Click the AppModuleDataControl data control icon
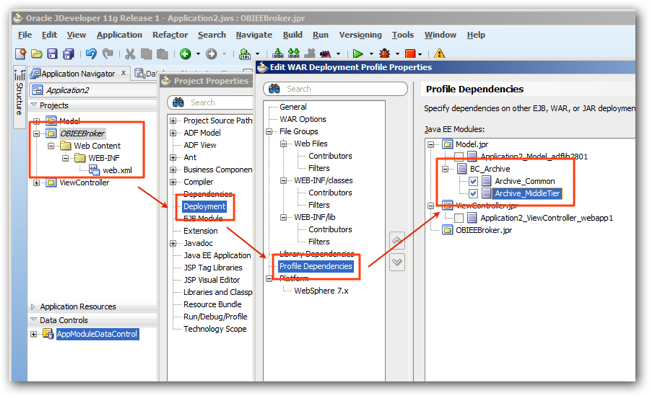This screenshot has width=650, height=396. tap(48, 333)
